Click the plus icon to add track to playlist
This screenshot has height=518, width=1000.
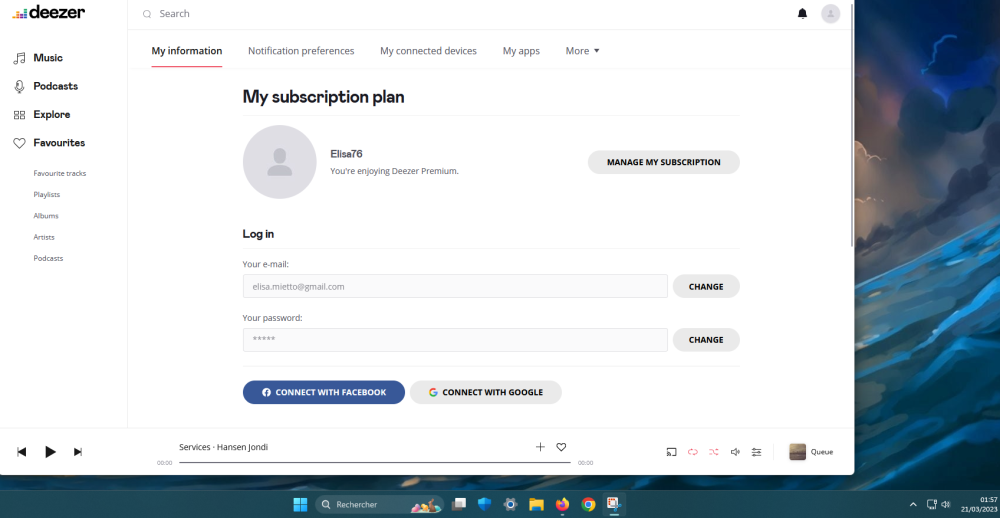coord(540,447)
